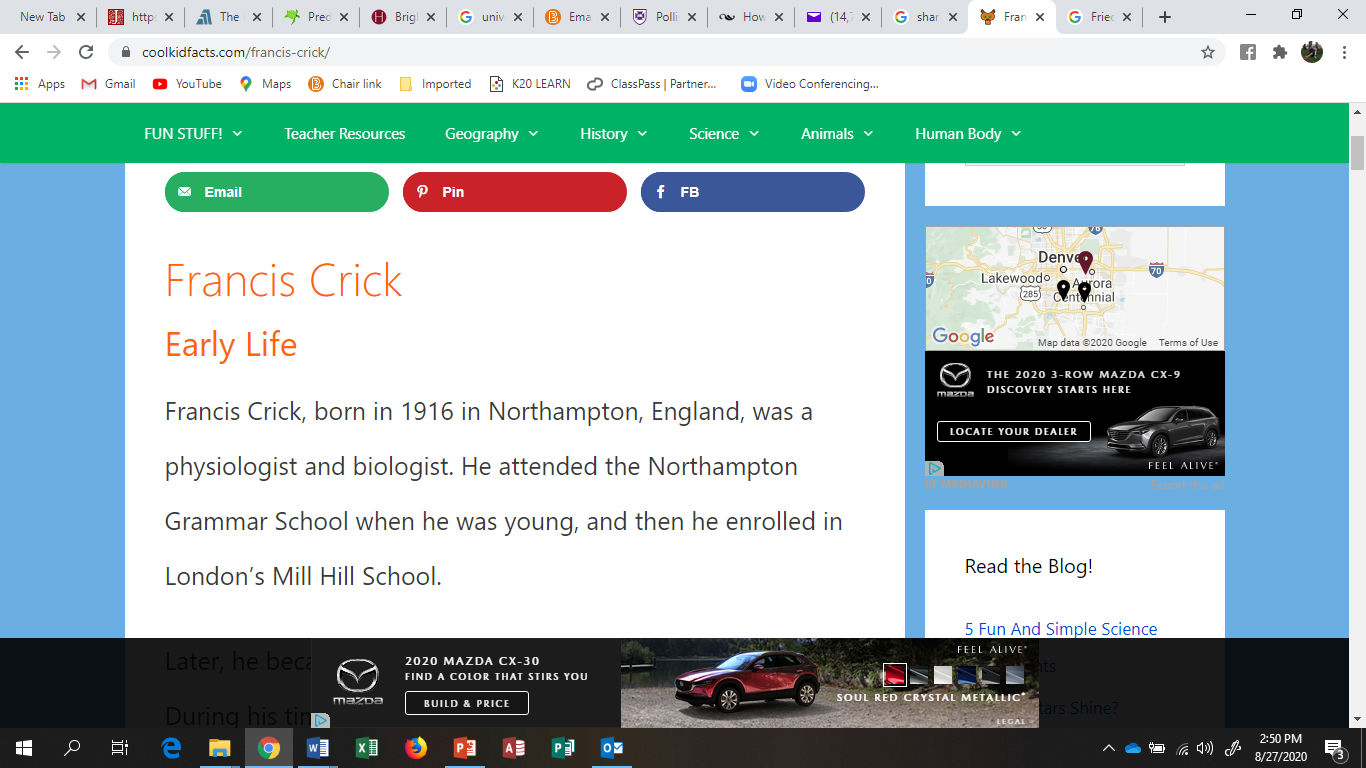Open the Apps grid in bookmarks bar
1366x768 pixels.
tap(40, 84)
